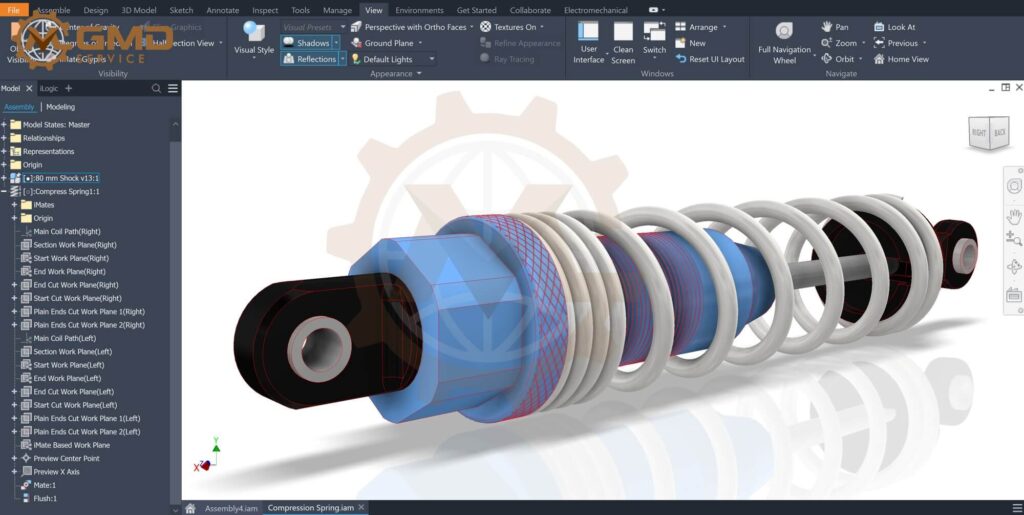The height and width of the screenshot is (515, 1024).
Task: Open the Visual Style gallery
Action: (254, 38)
